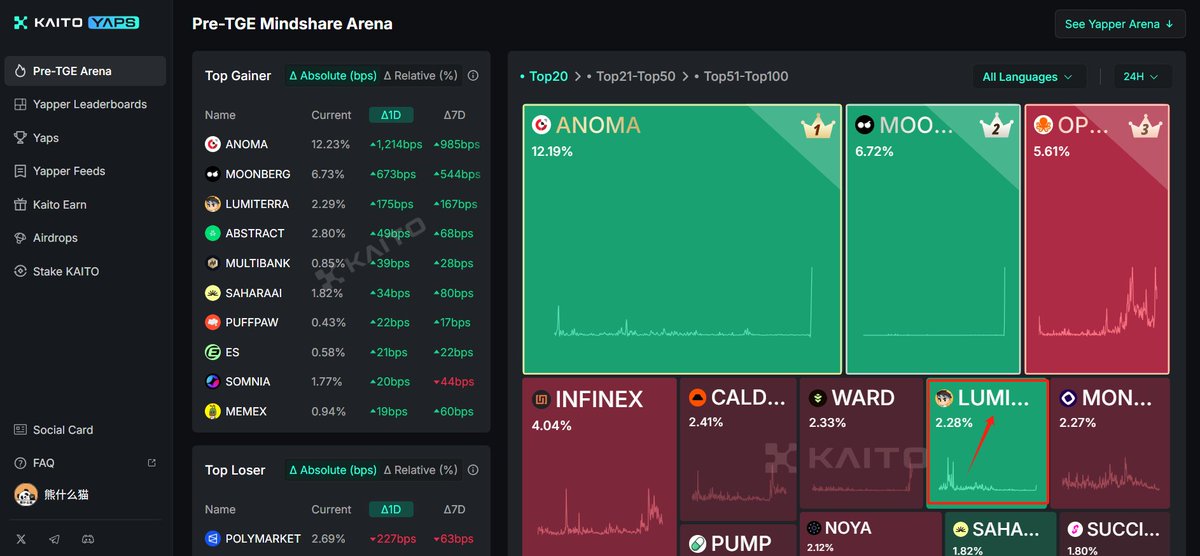Sort Top Gainer by Δ7D
Screen dimensions: 1200x556
454,115
